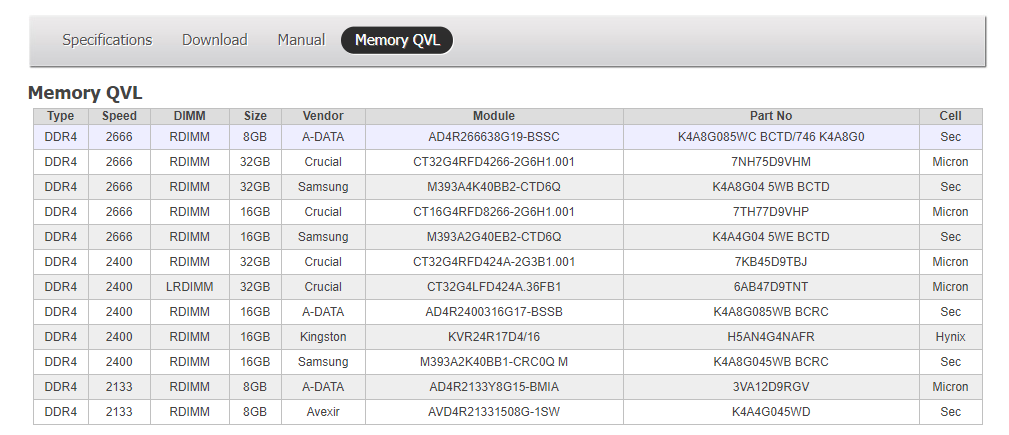Select module AVD4R21331508G-1SW
1009x435 pixels.
[x=494, y=412]
